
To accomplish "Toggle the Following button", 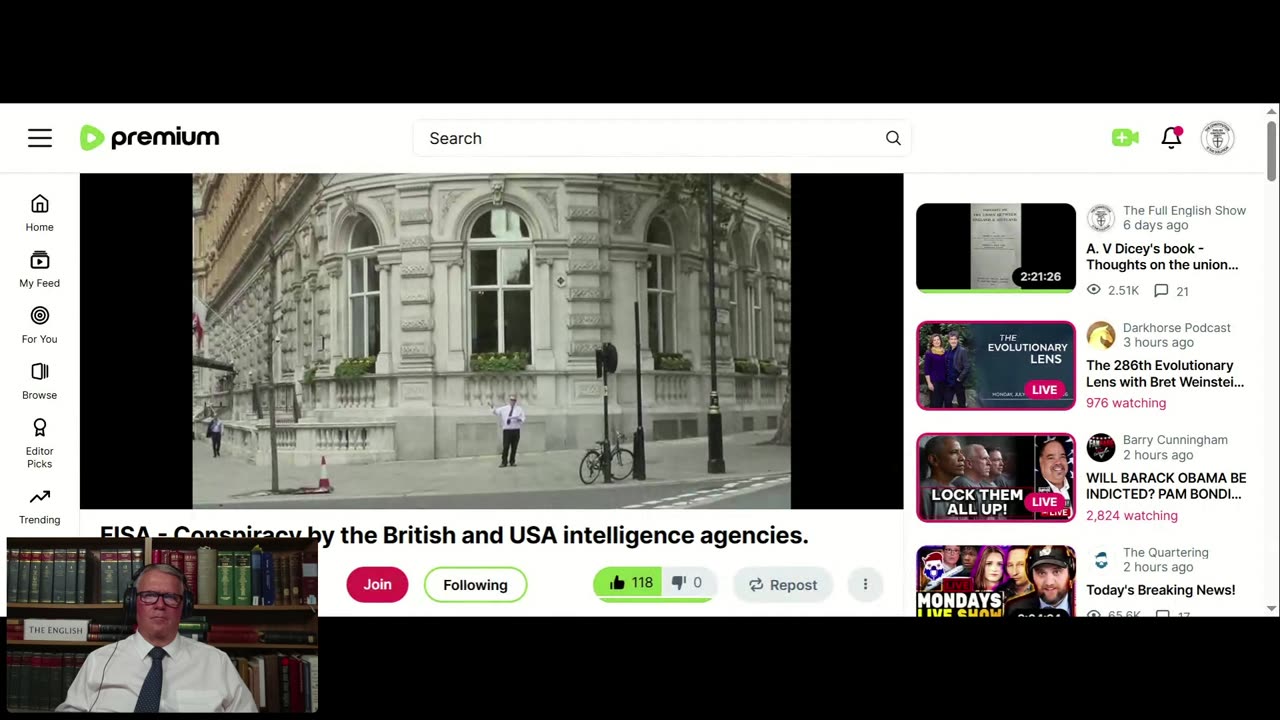I will point(475,584).
